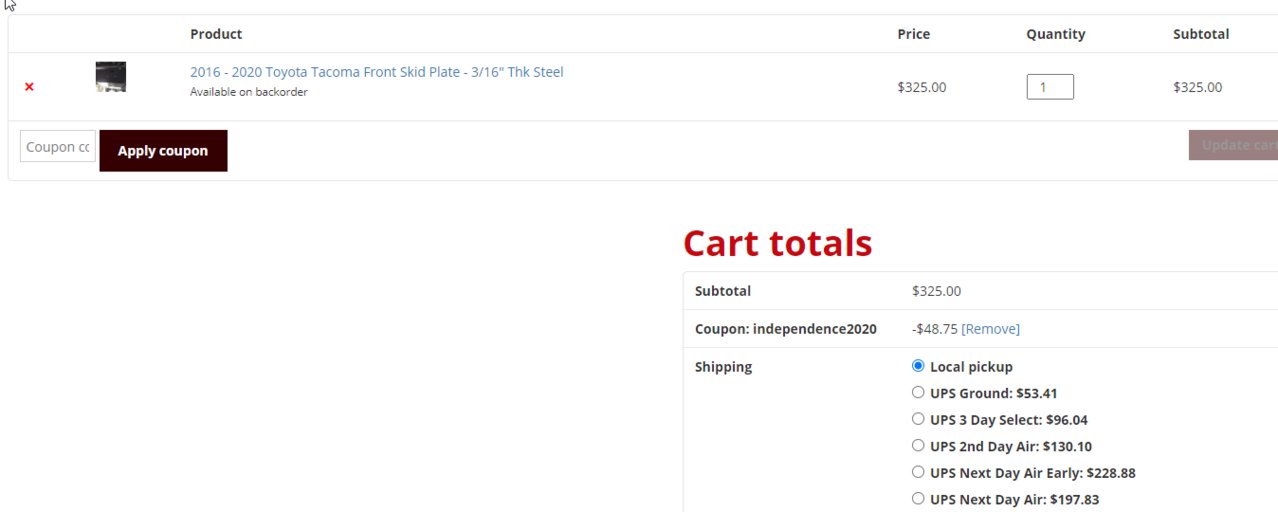Focus the Coupon code input field
1278x512 pixels.
click(58, 147)
